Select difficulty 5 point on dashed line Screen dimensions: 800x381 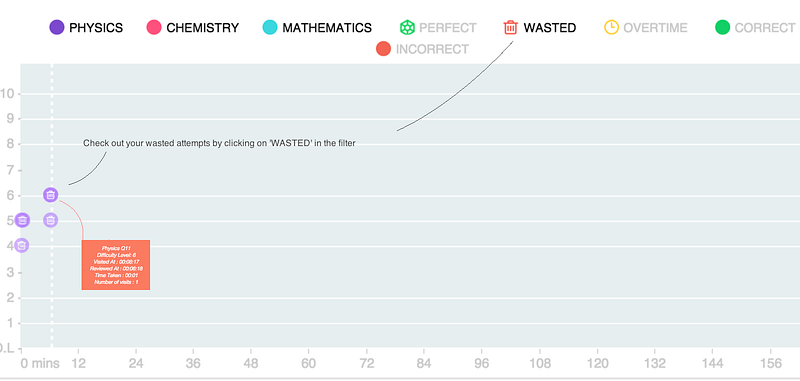[50, 220]
